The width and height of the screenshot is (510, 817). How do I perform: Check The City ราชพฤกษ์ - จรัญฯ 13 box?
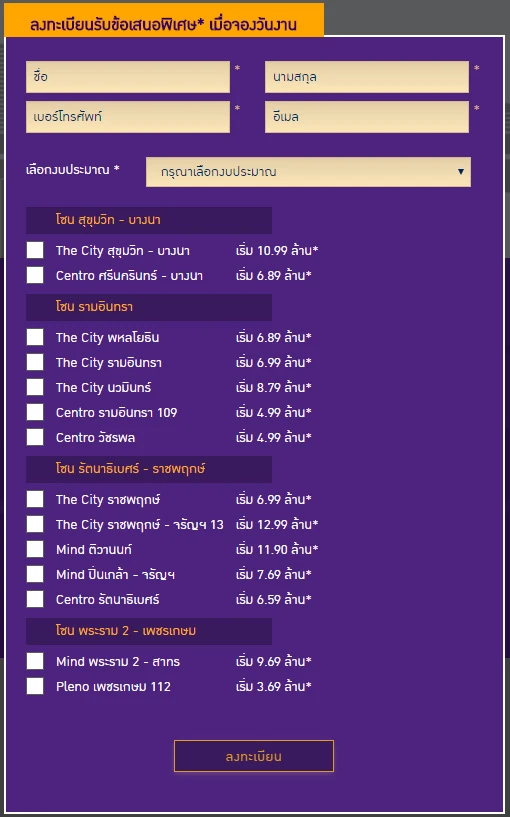35,524
